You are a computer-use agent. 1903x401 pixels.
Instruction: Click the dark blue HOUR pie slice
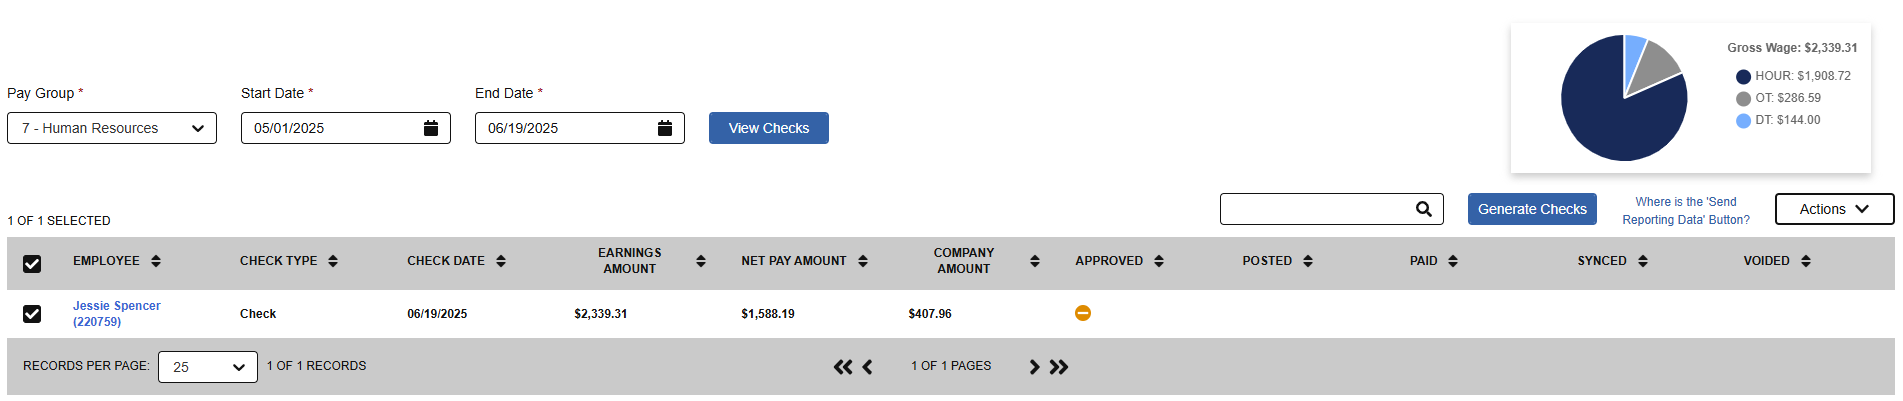[x=1610, y=110]
